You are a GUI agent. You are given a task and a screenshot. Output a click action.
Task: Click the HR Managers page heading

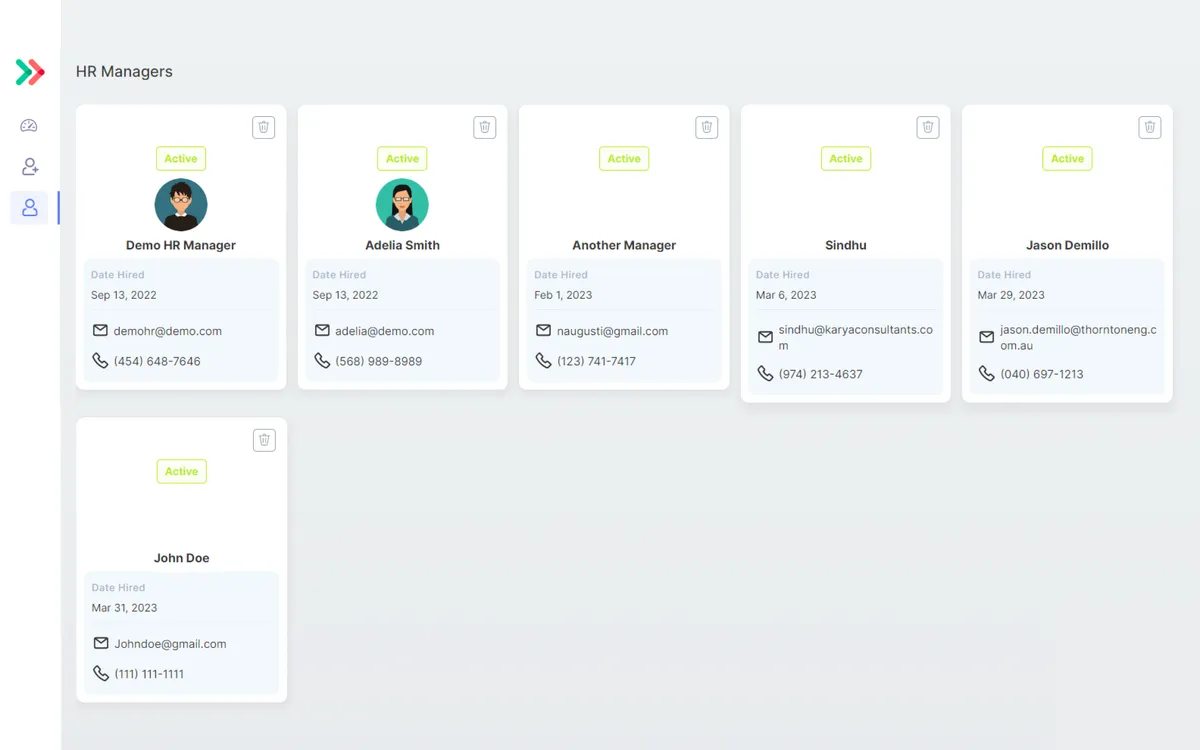(124, 72)
